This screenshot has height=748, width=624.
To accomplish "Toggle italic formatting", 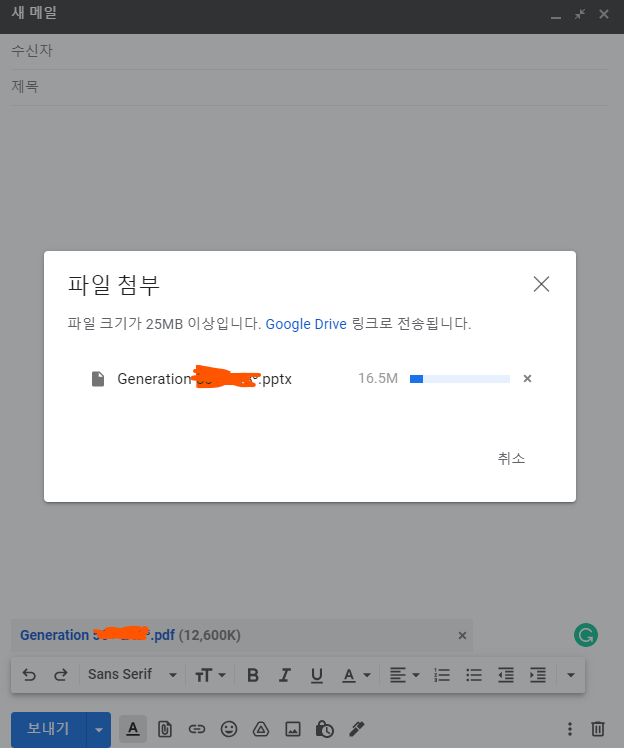I will tap(285, 675).
